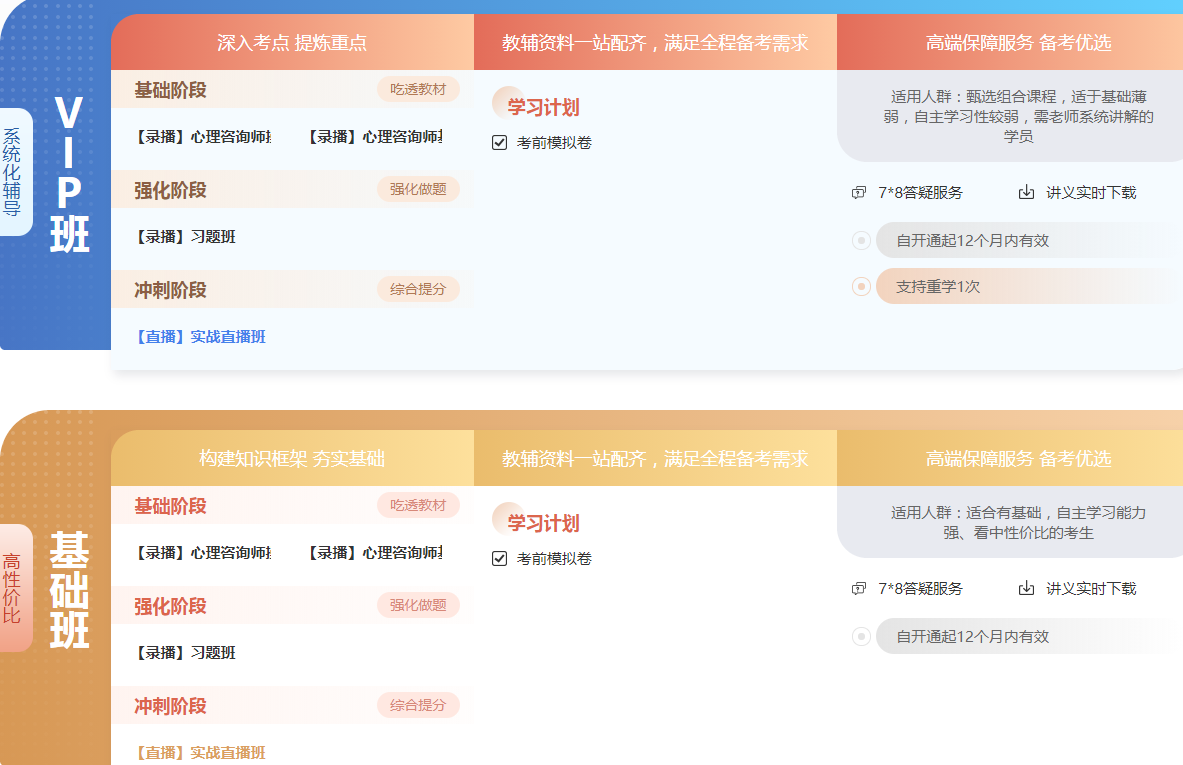This screenshot has height=765, width=1183.
Task: Click 学习计划 heading in VIP班
Action: [x=543, y=107]
